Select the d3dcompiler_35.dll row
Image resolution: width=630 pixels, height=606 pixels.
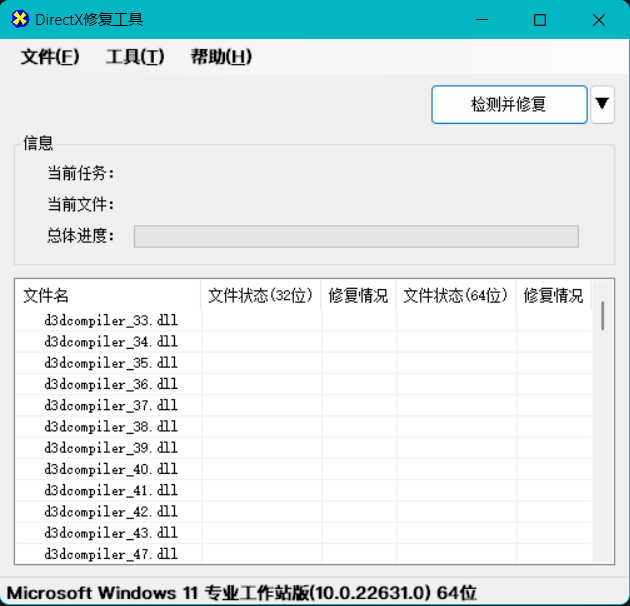click(304, 363)
